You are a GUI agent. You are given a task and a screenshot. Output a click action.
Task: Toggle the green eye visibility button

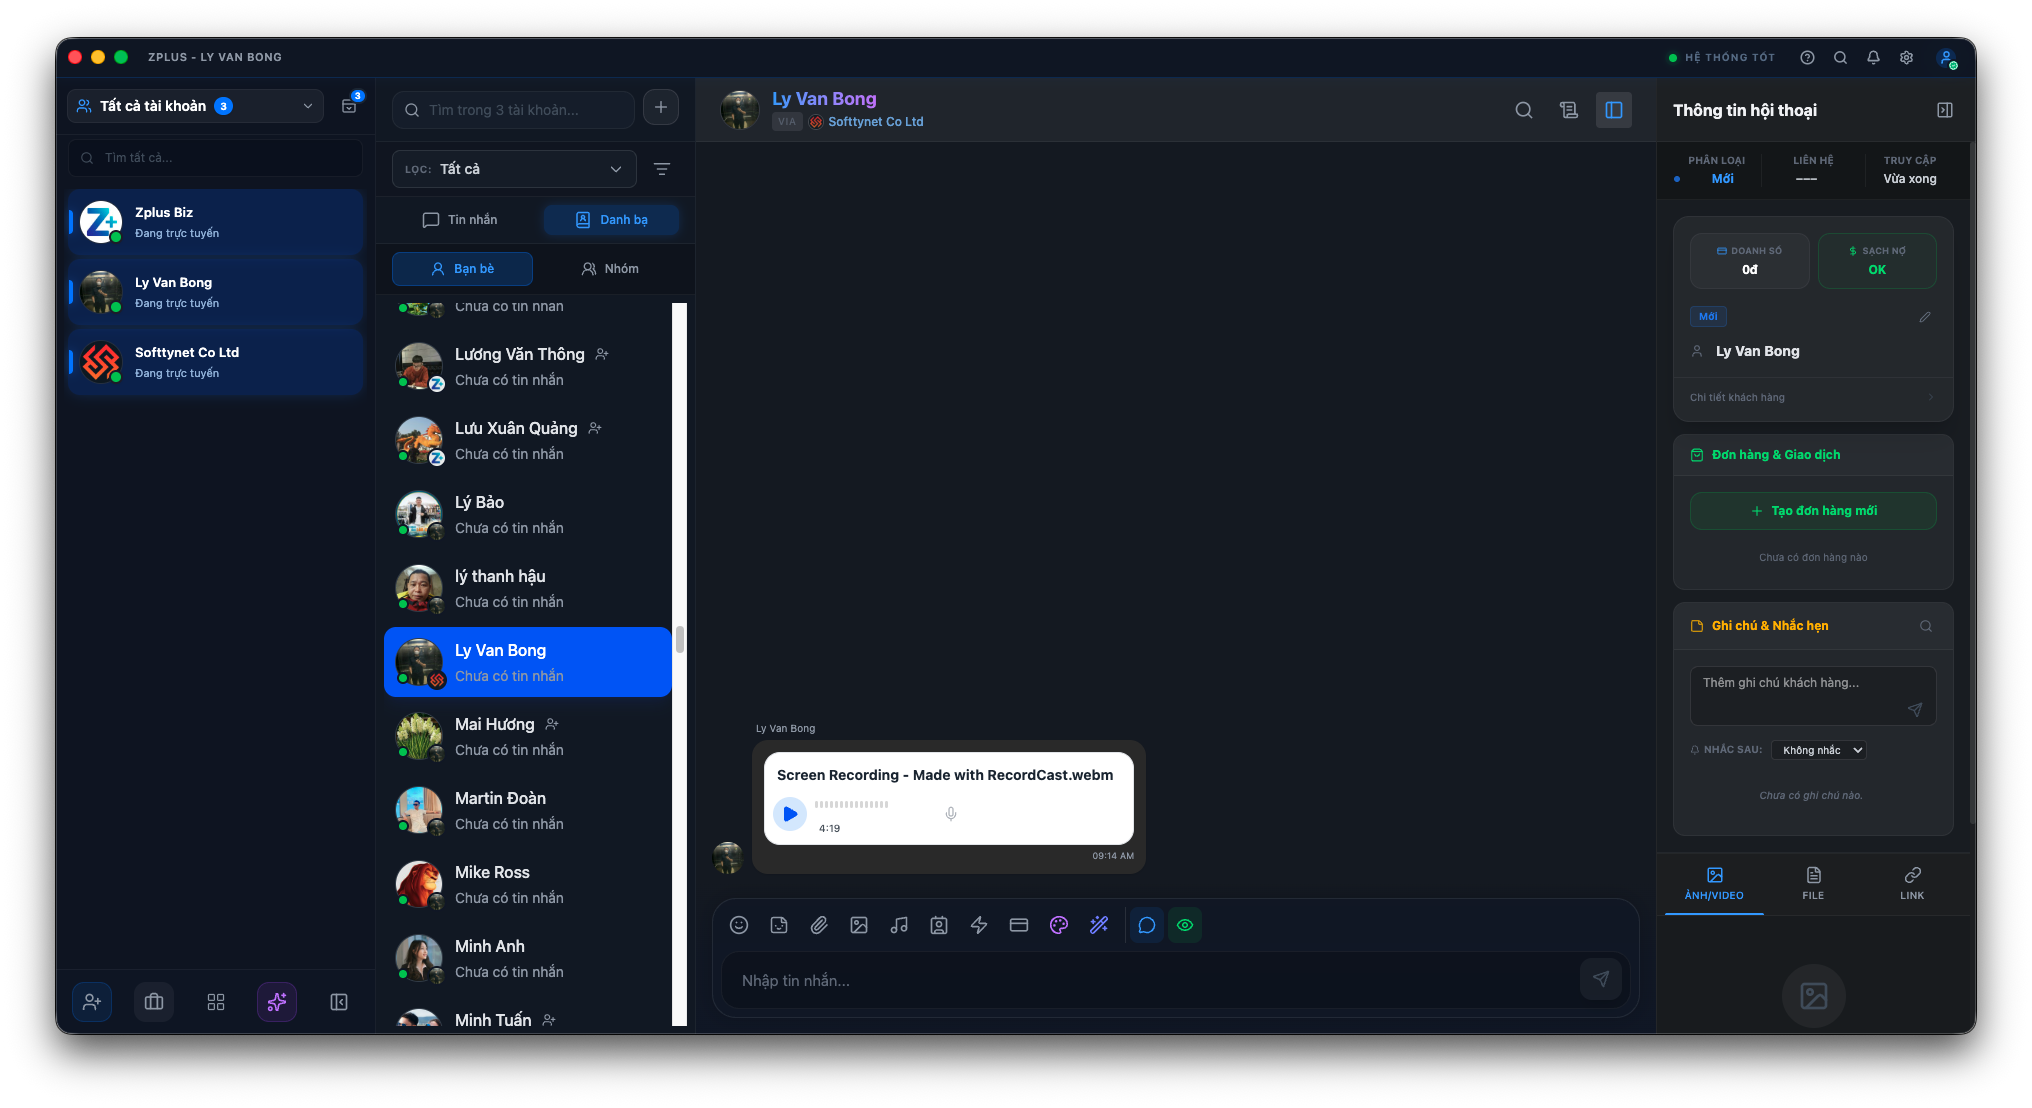[x=1185, y=925]
